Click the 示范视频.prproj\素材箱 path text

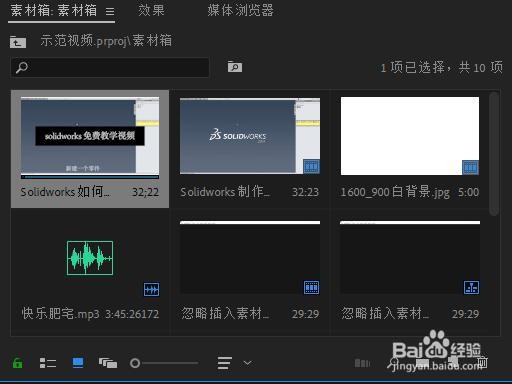point(106,41)
